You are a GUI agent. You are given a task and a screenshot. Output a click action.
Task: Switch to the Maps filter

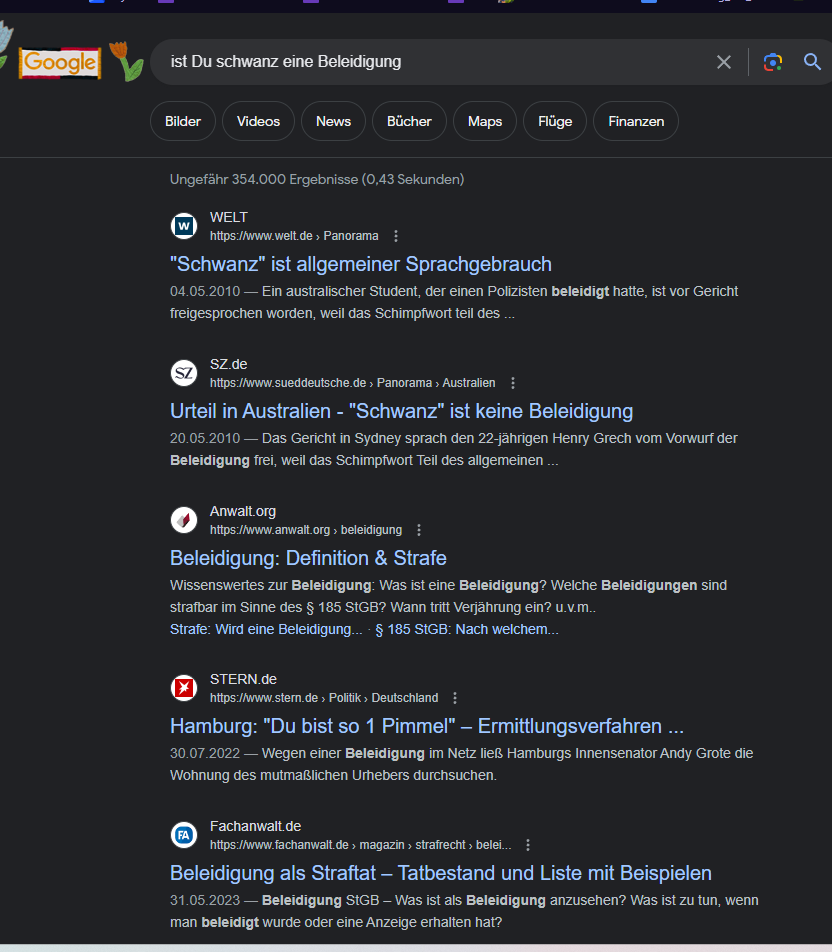click(x=485, y=121)
